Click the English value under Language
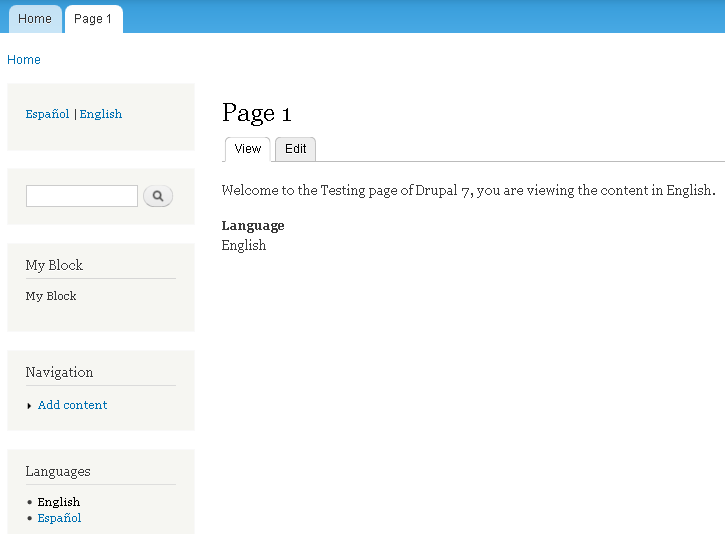 (244, 245)
